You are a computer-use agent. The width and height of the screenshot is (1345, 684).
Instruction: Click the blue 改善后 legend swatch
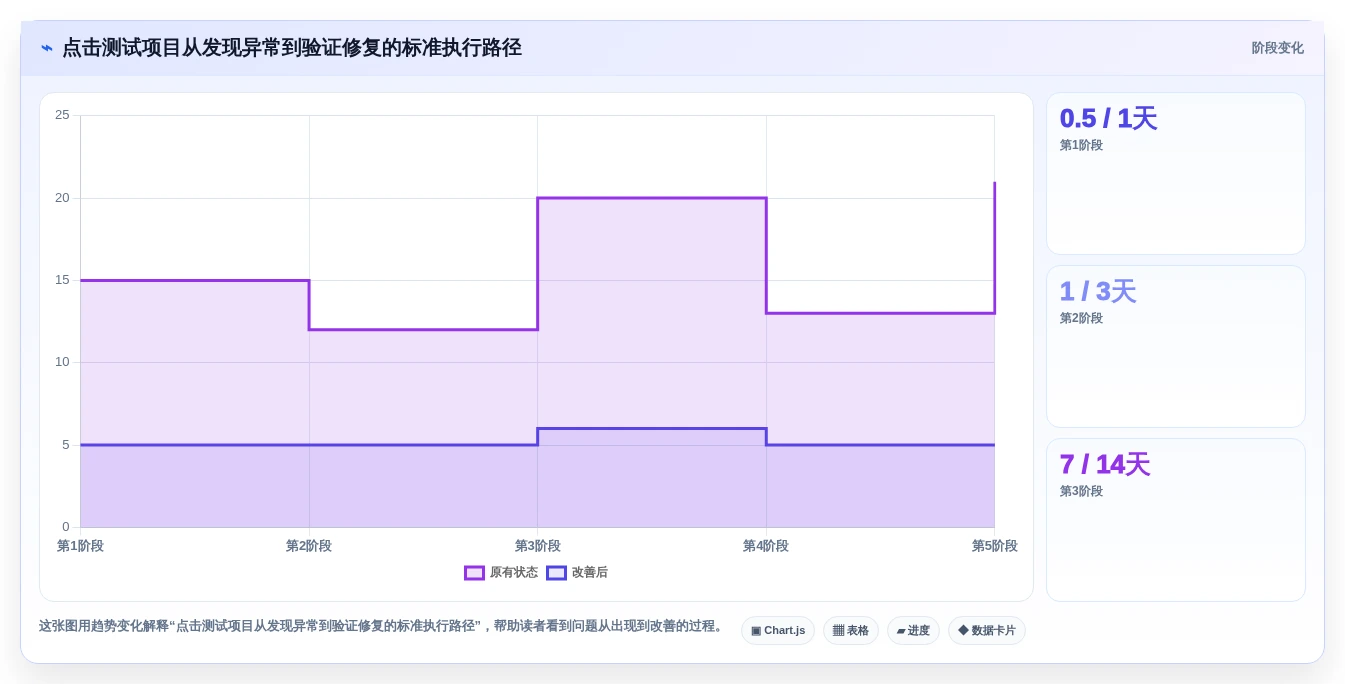[556, 573]
